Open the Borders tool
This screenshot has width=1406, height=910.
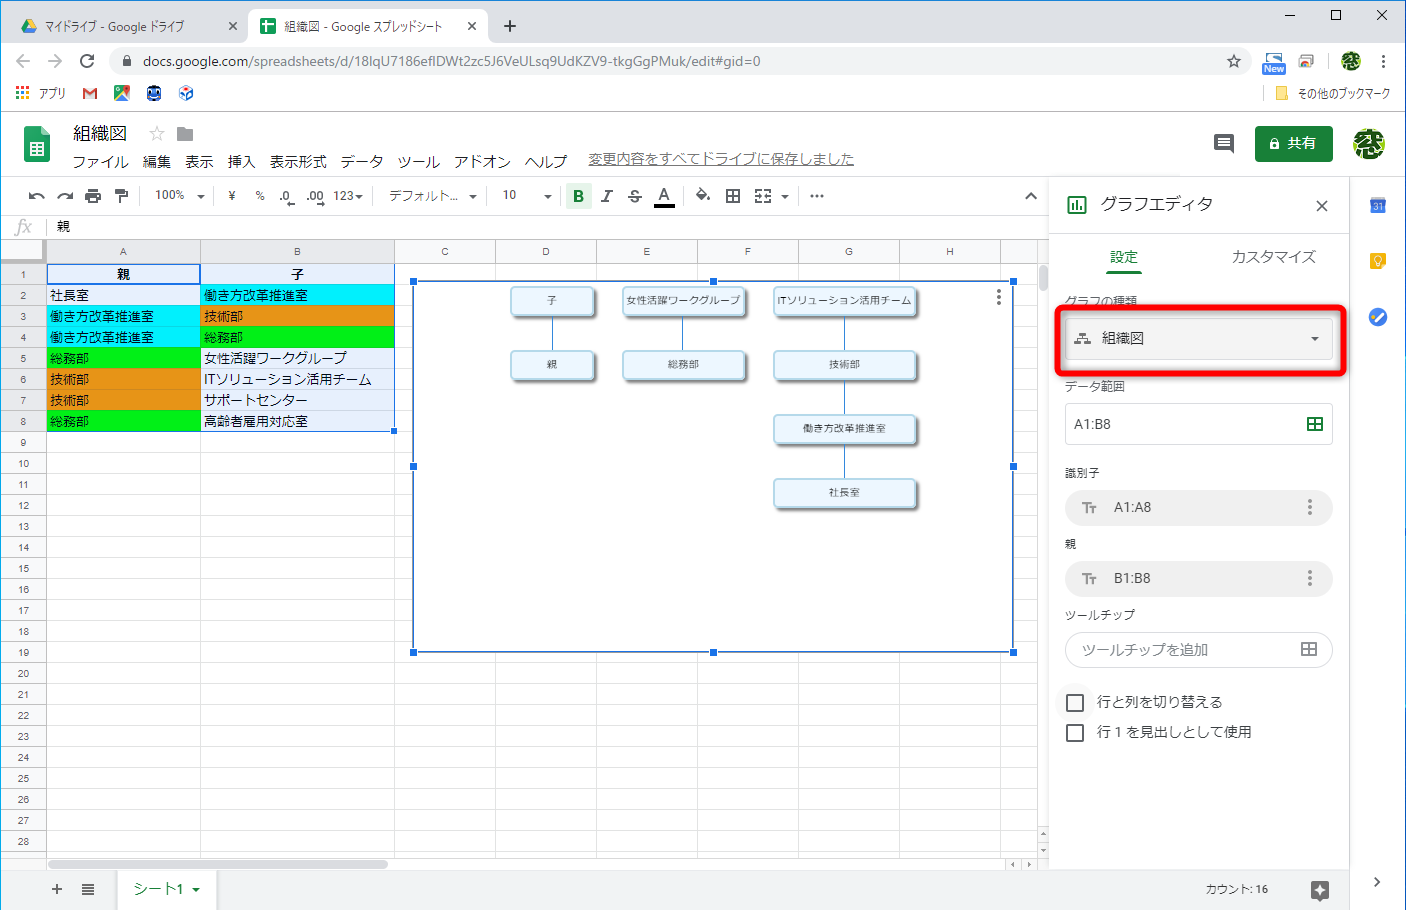coord(732,195)
